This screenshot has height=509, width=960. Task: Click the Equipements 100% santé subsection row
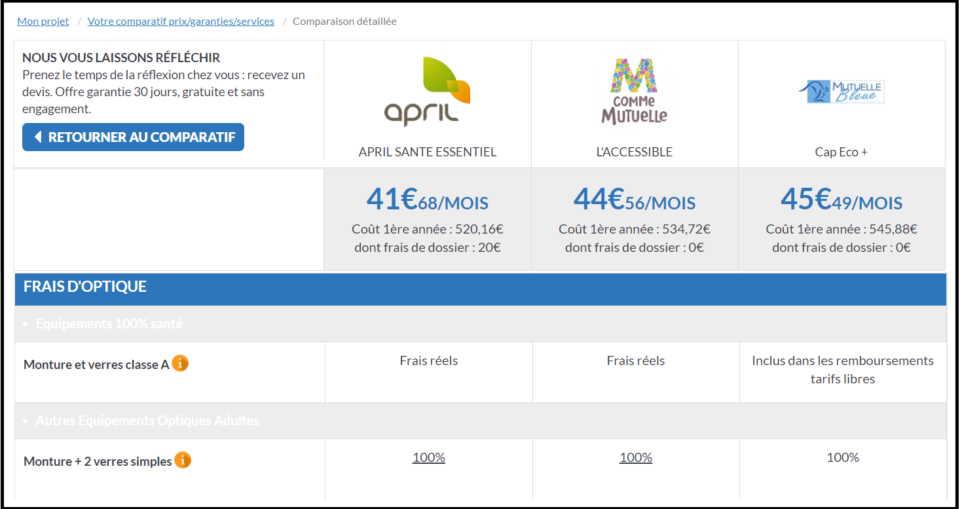click(481, 324)
